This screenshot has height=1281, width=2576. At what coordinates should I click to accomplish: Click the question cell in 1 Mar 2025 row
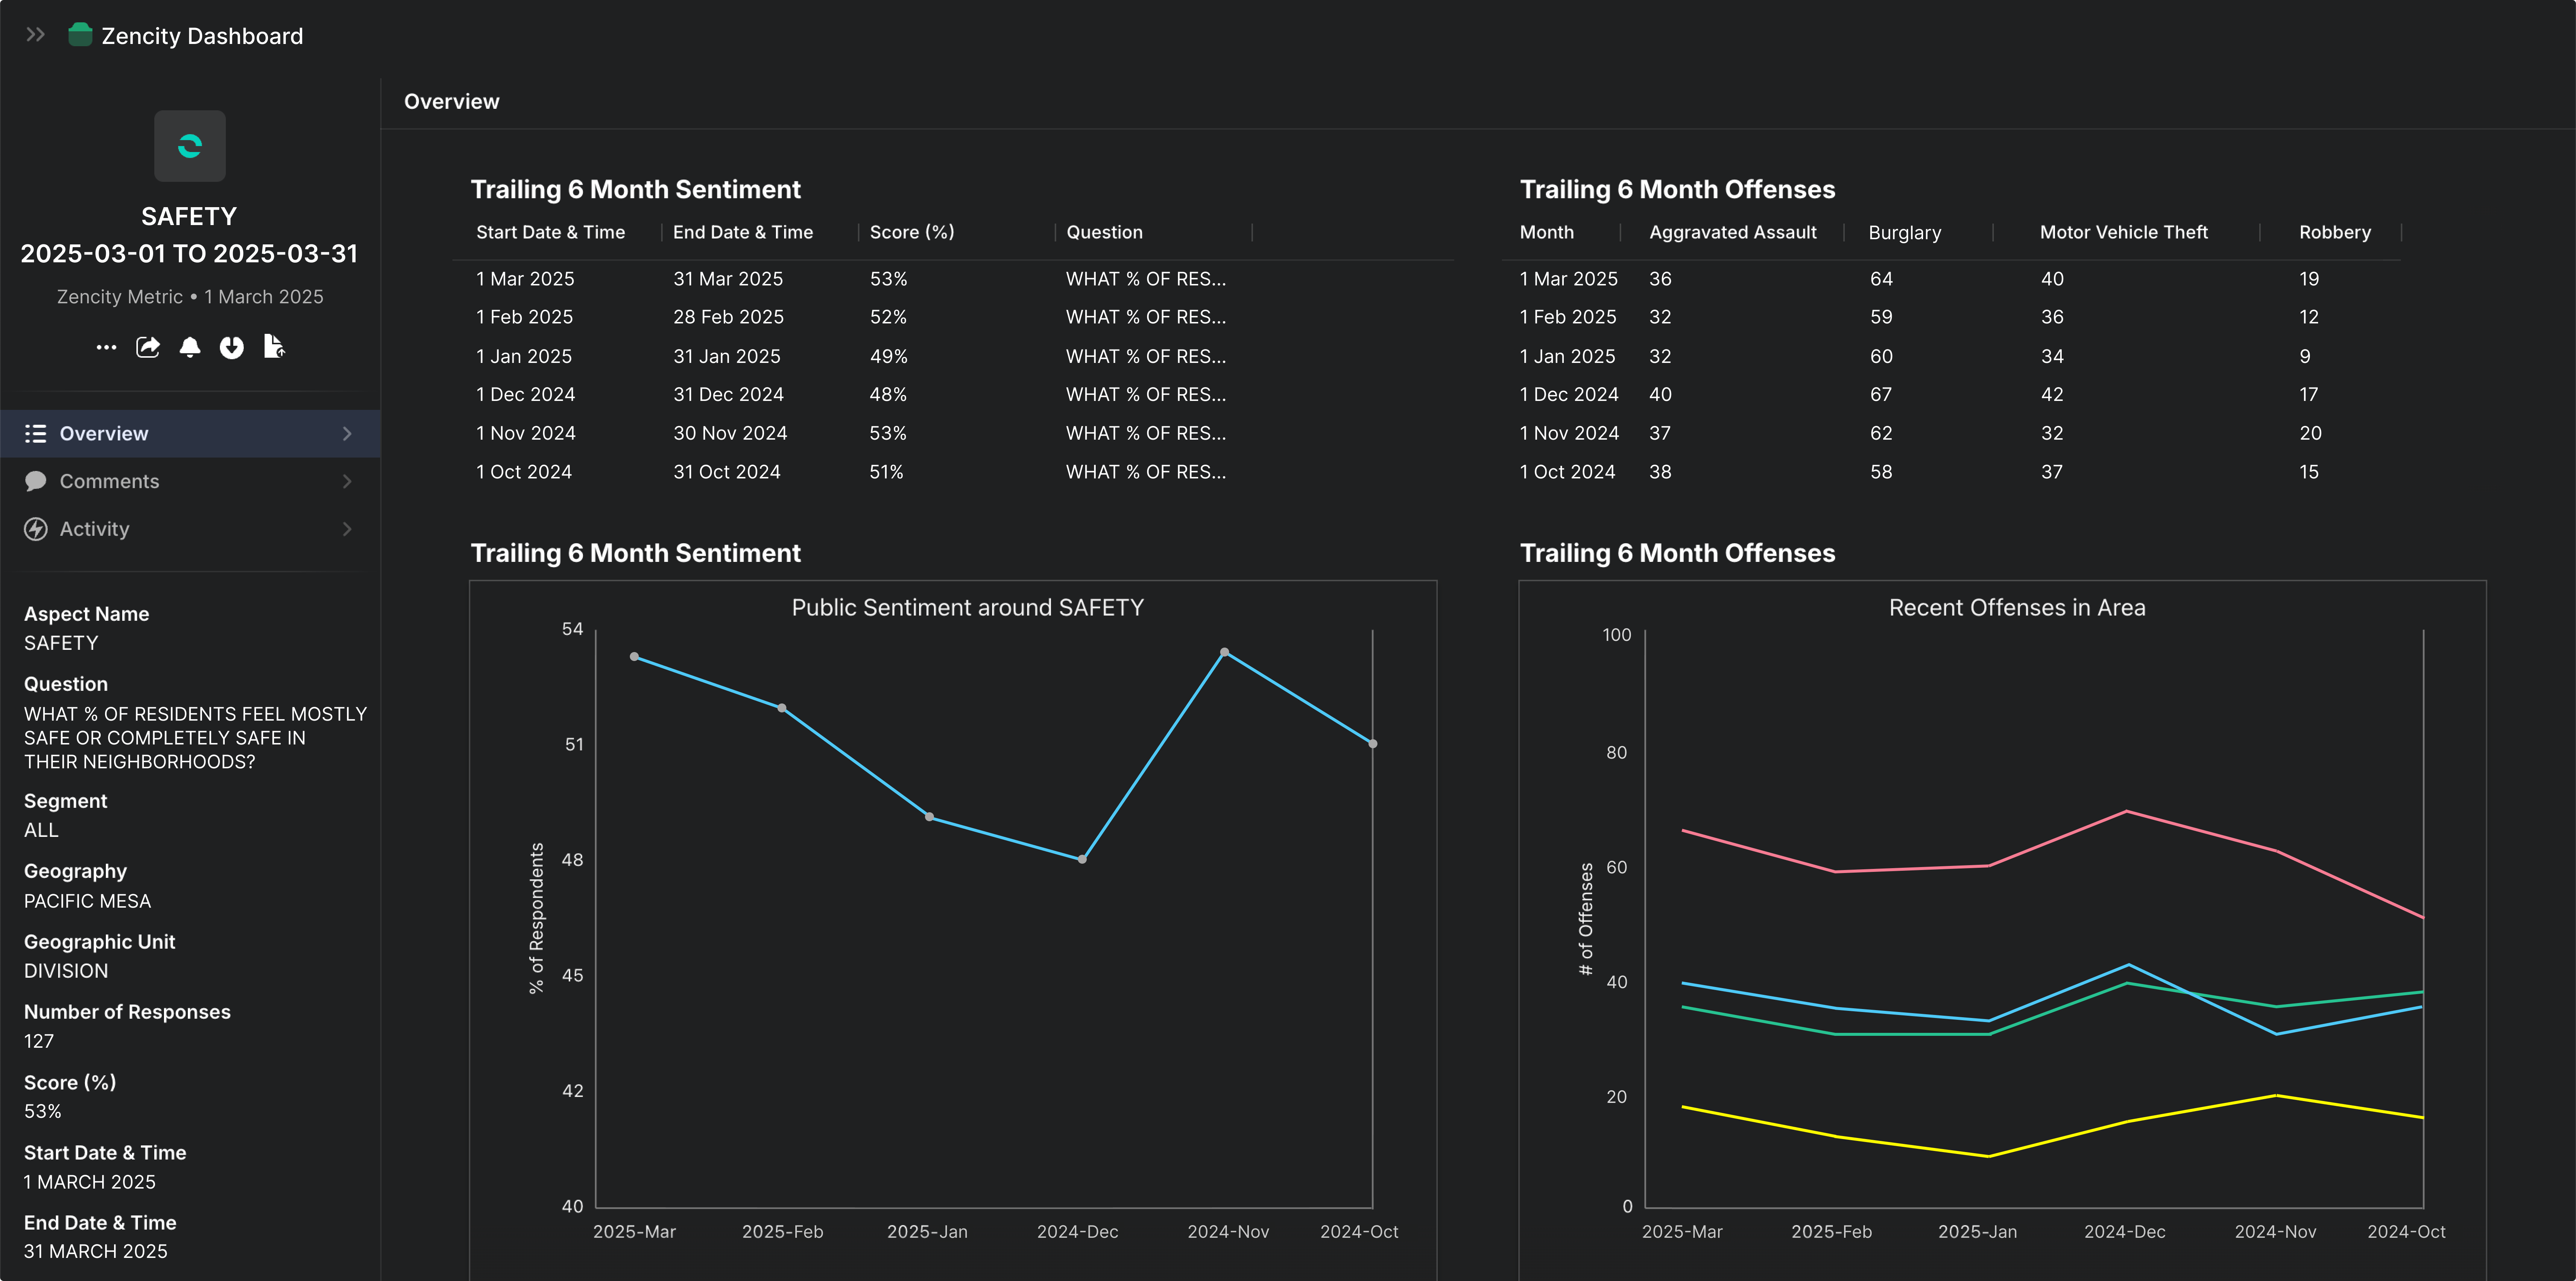point(1146,279)
